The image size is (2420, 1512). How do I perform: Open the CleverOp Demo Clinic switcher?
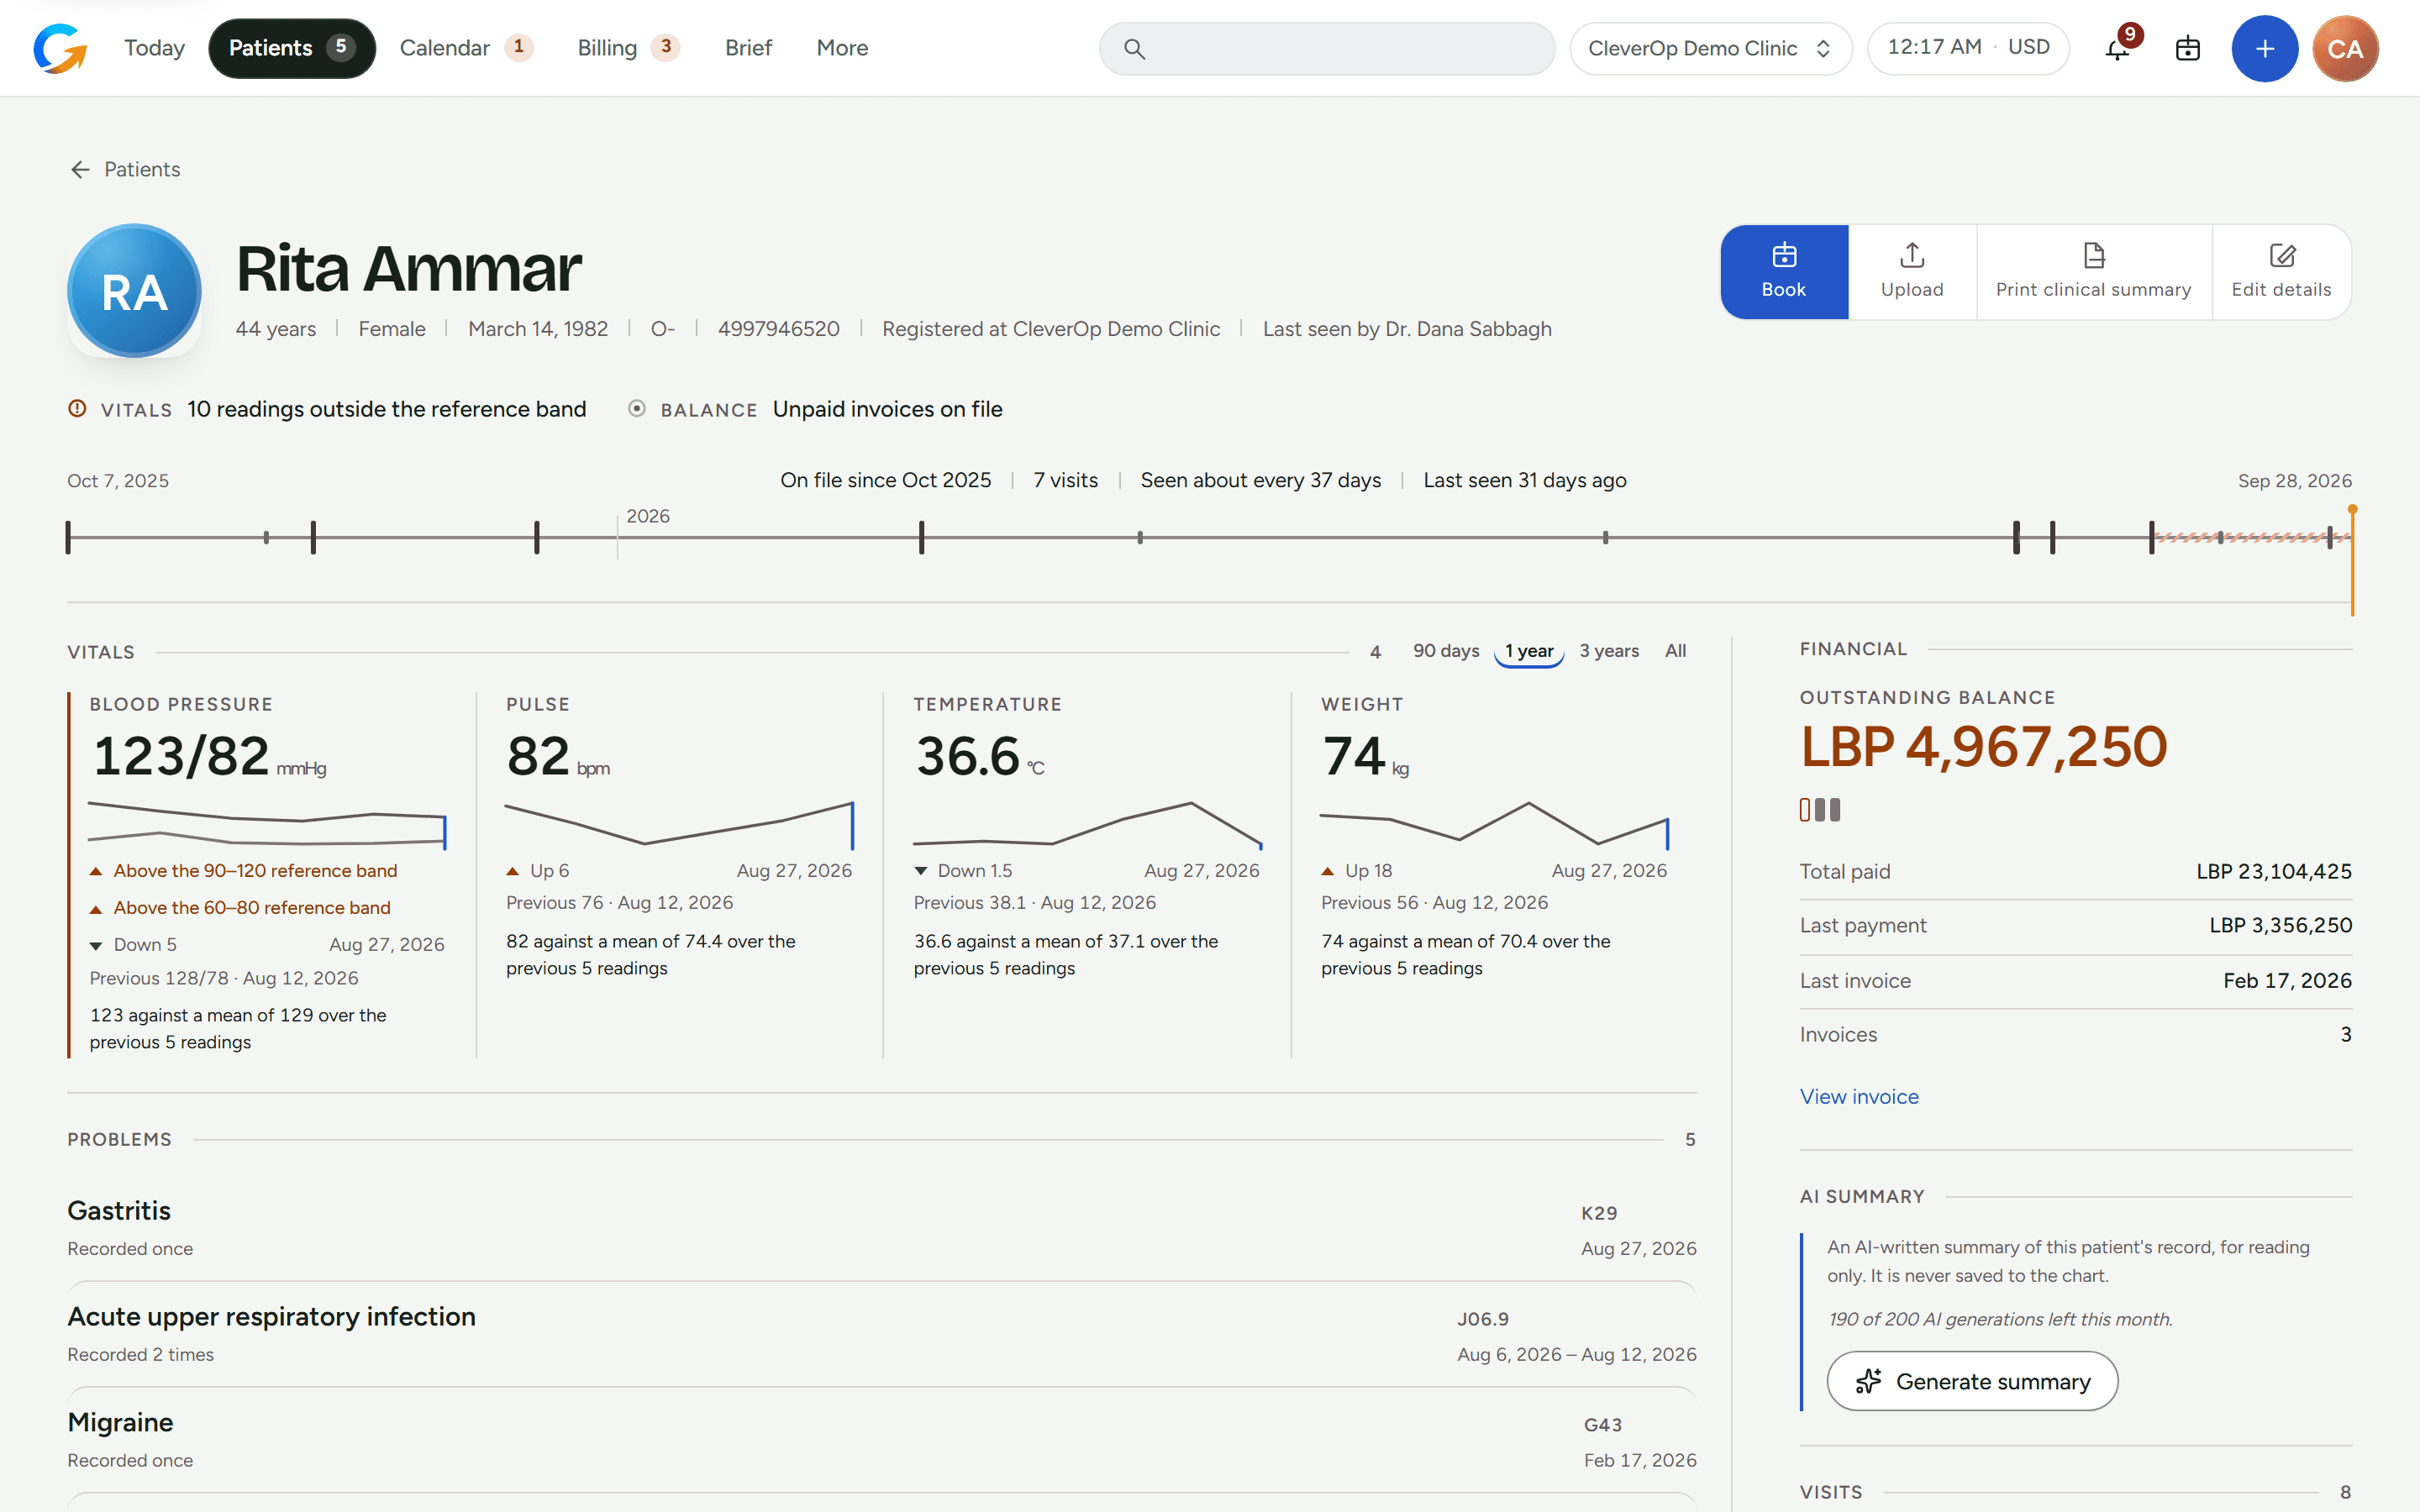click(1710, 48)
